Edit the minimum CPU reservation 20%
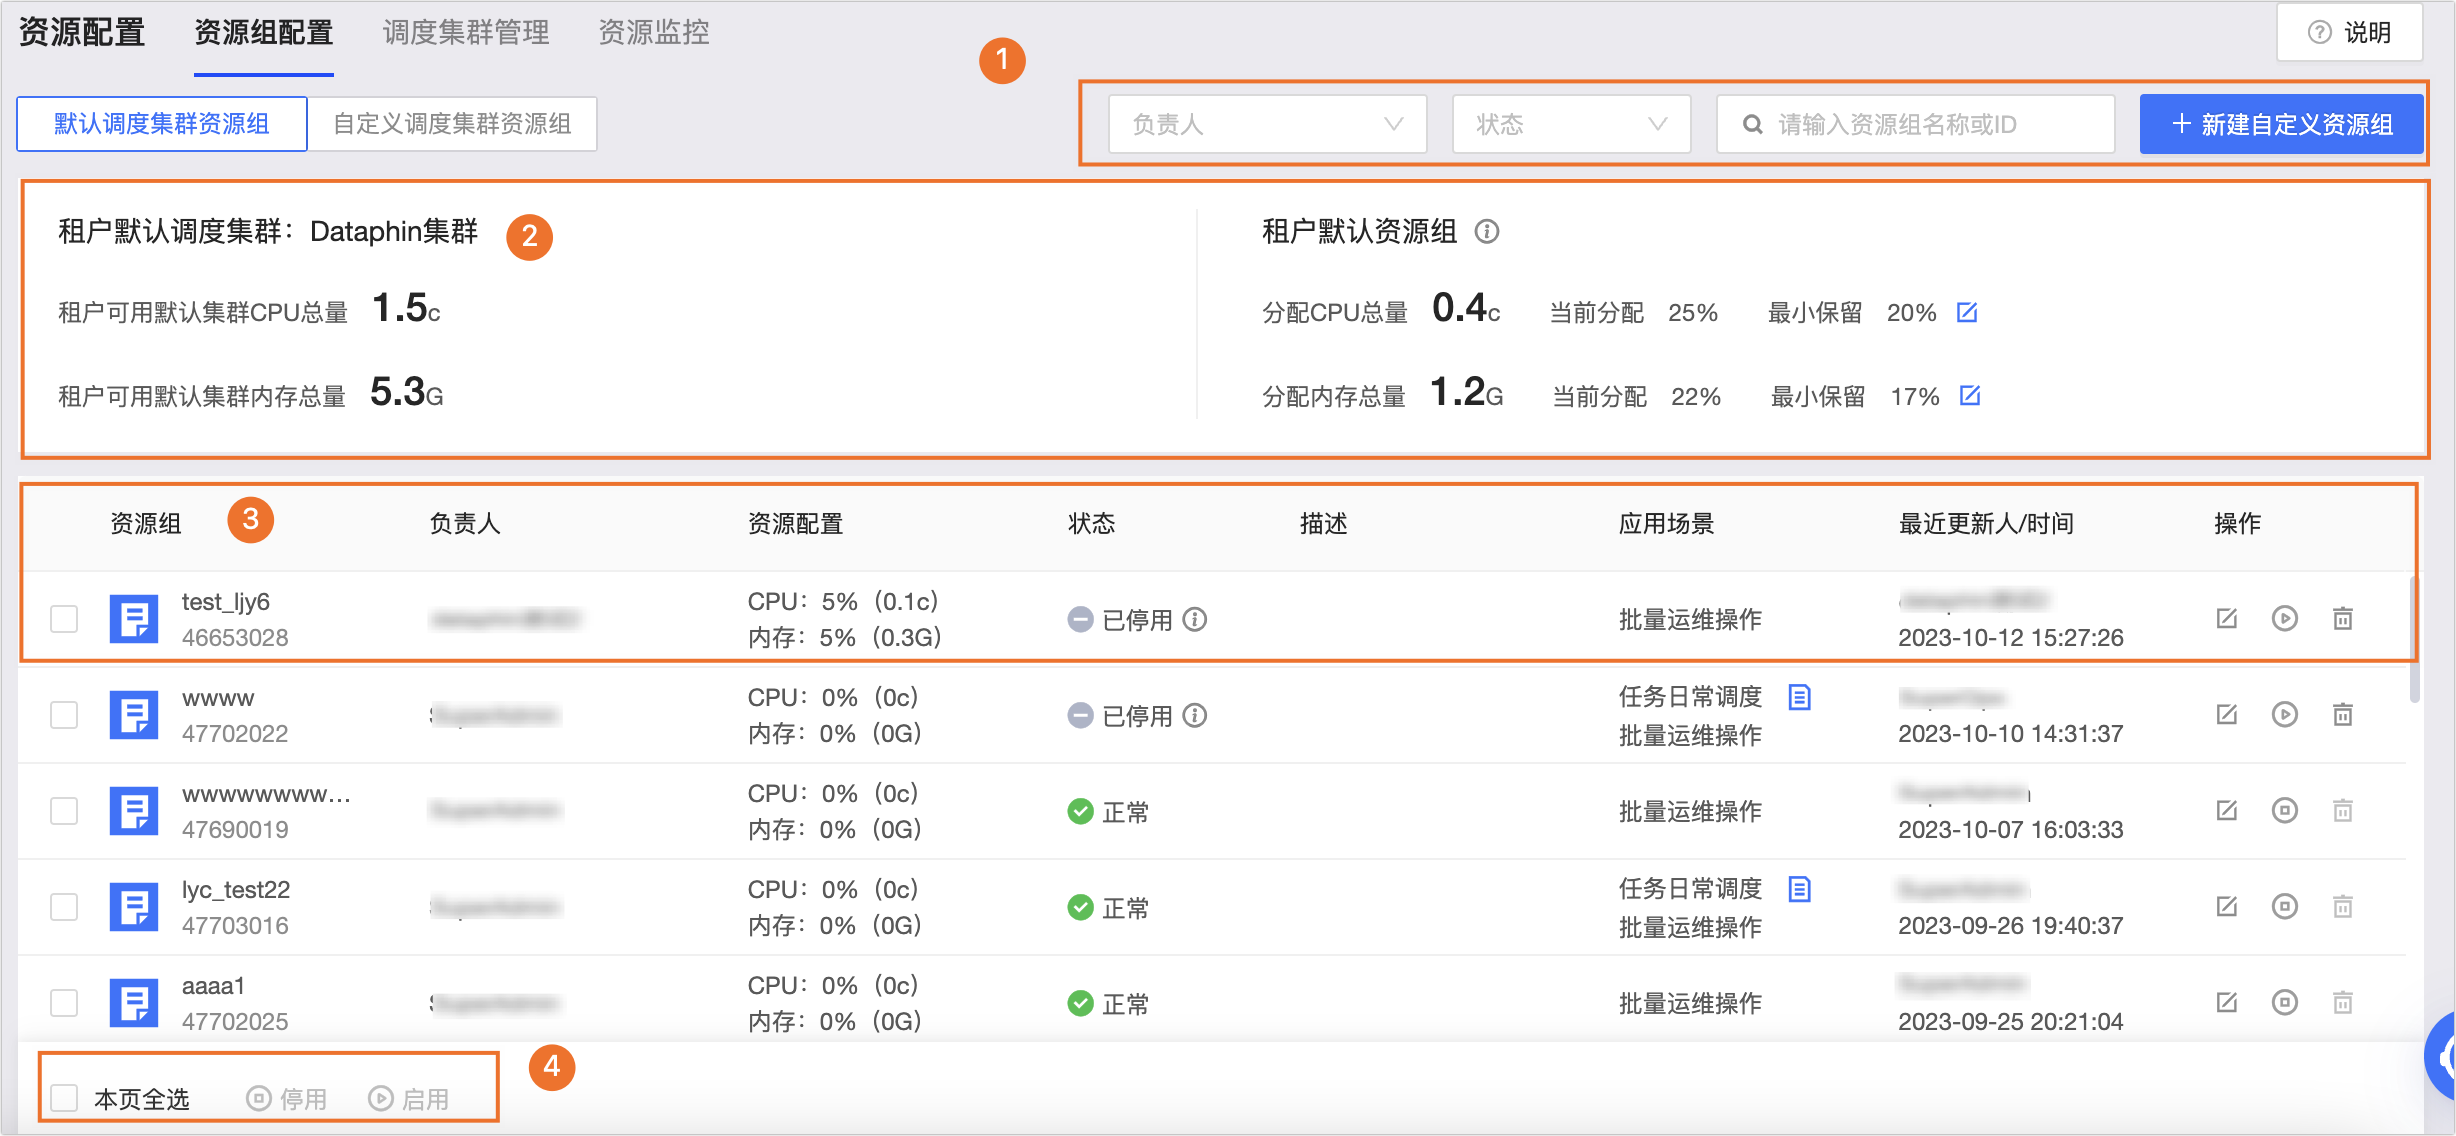2456x1136 pixels. pyautogui.click(x=1967, y=312)
